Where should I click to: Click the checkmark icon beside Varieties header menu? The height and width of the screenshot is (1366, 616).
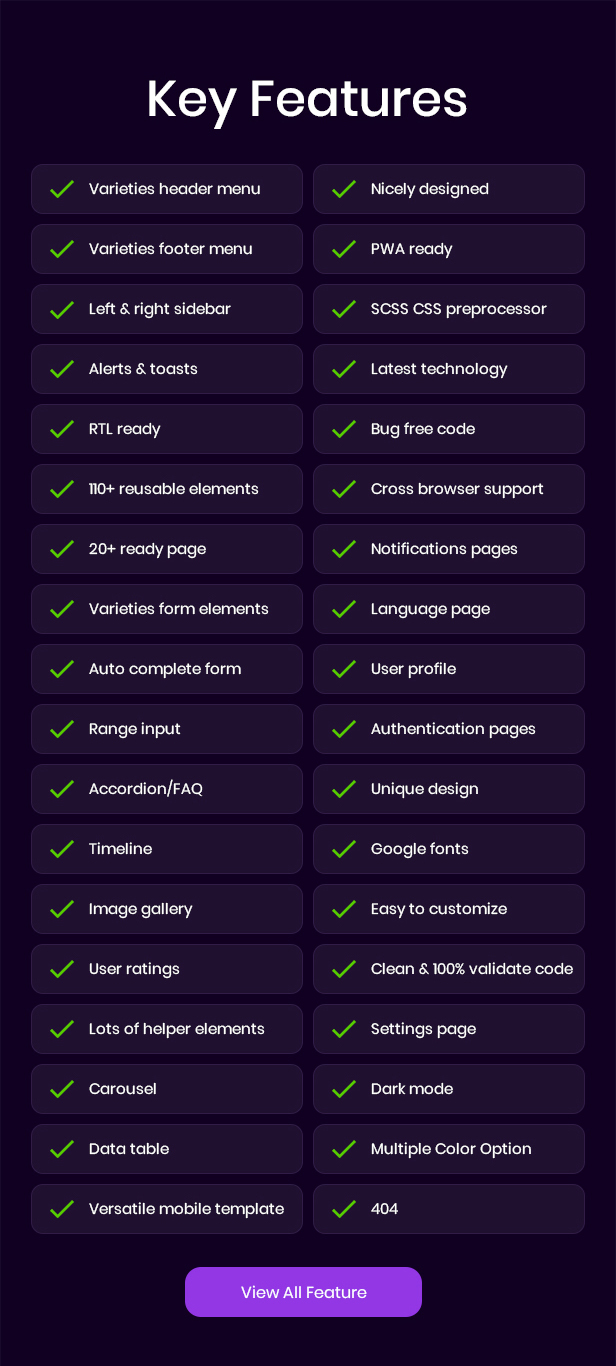click(x=62, y=189)
